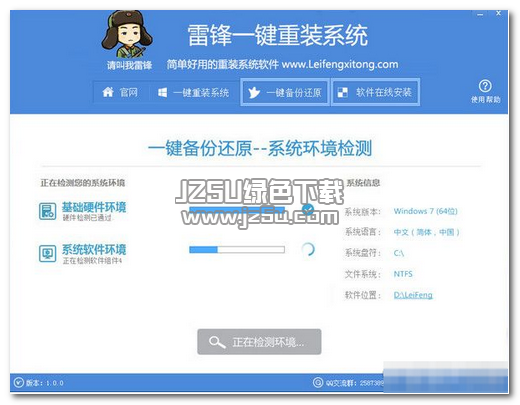Click the 中文(简体,中国) language value
The width and height of the screenshot is (520, 405).
pyautogui.click(x=427, y=232)
